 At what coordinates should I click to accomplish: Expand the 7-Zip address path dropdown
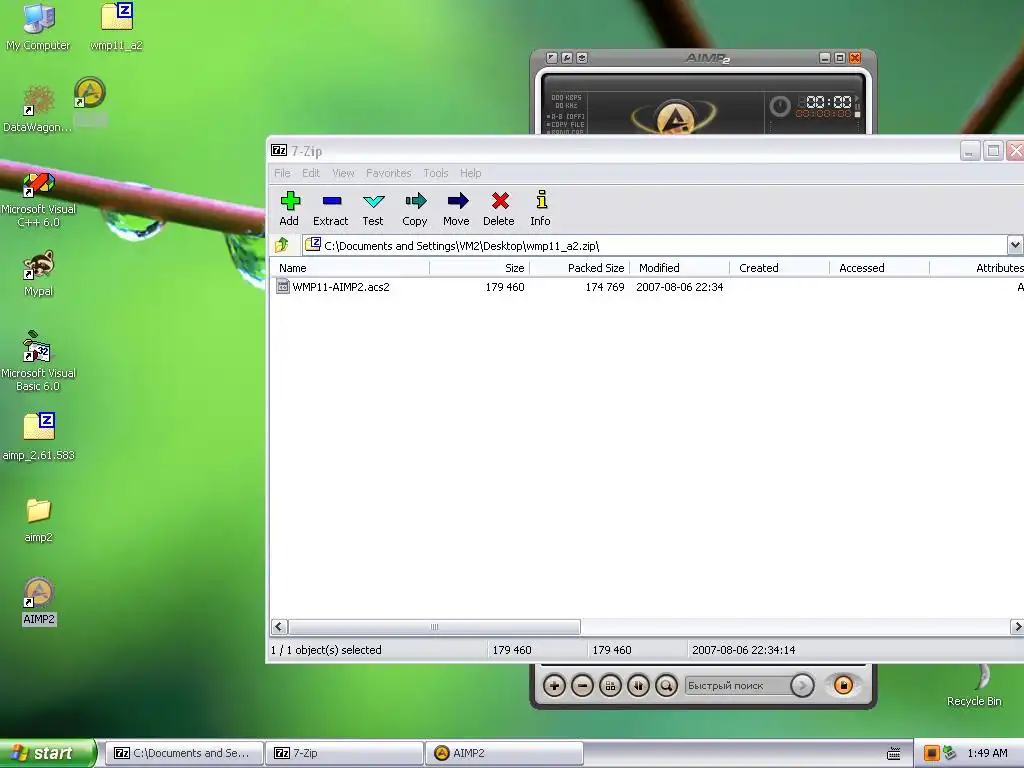tap(1014, 246)
